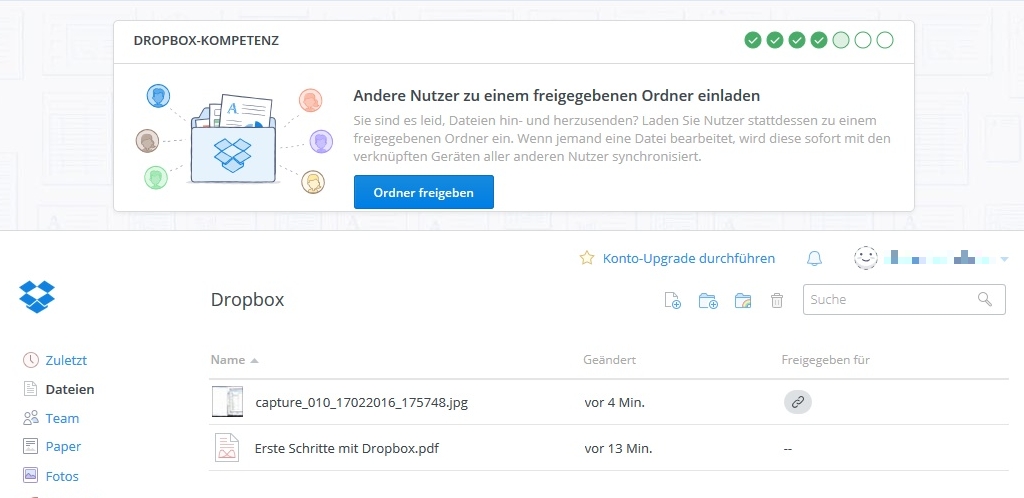Click Konto-Upgrade durchführen link
Viewport: 1024px width, 498px height.
pyautogui.click(x=688, y=258)
